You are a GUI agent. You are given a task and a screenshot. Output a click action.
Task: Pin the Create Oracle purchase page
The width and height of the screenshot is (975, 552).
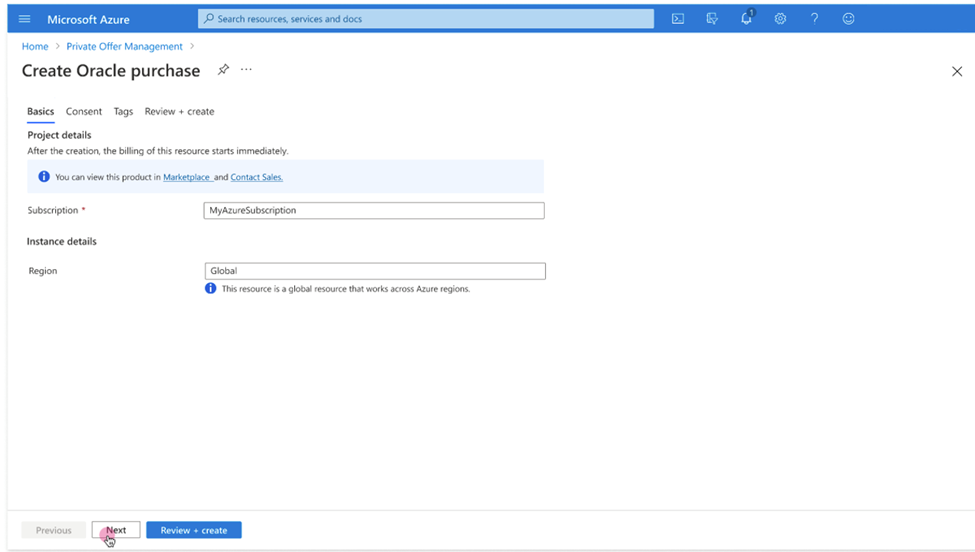[x=223, y=70]
